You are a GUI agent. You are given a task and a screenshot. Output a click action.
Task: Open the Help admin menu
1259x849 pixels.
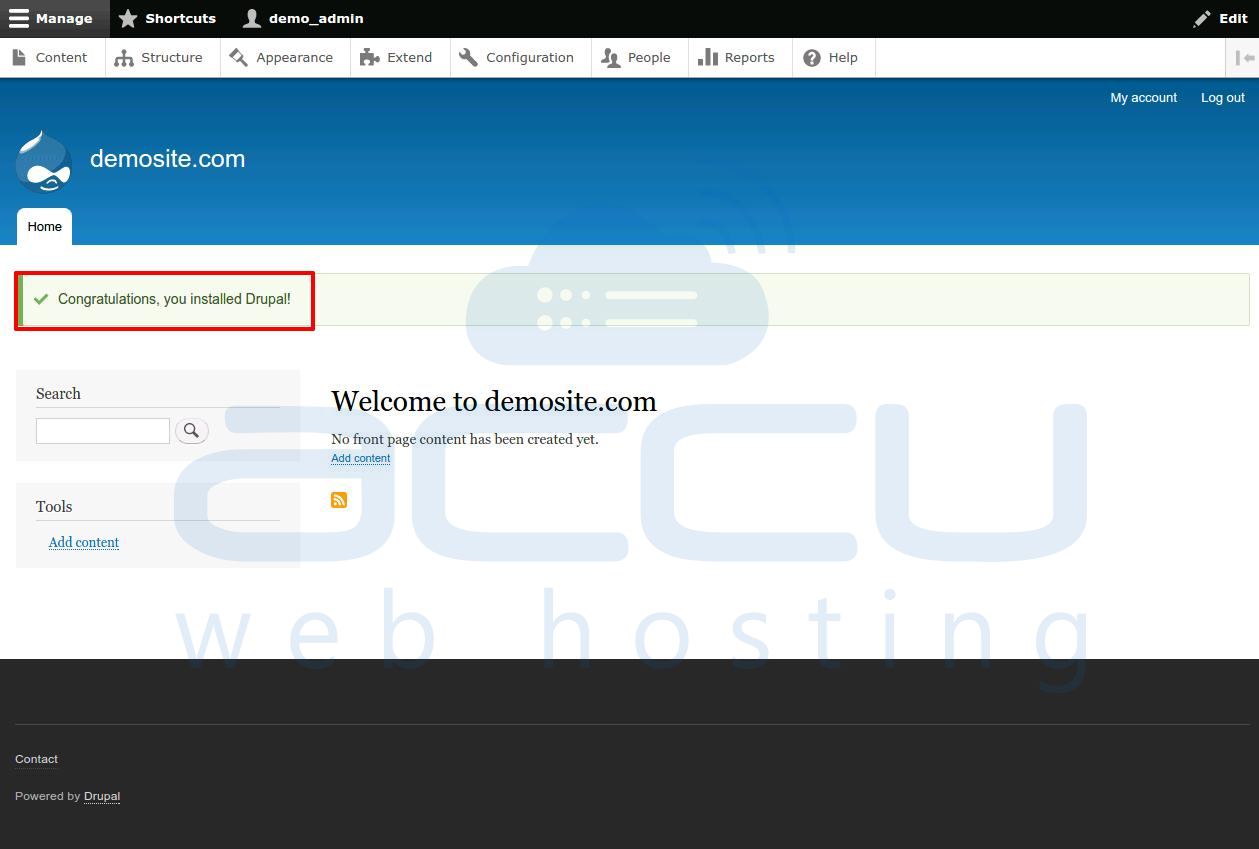coord(832,57)
